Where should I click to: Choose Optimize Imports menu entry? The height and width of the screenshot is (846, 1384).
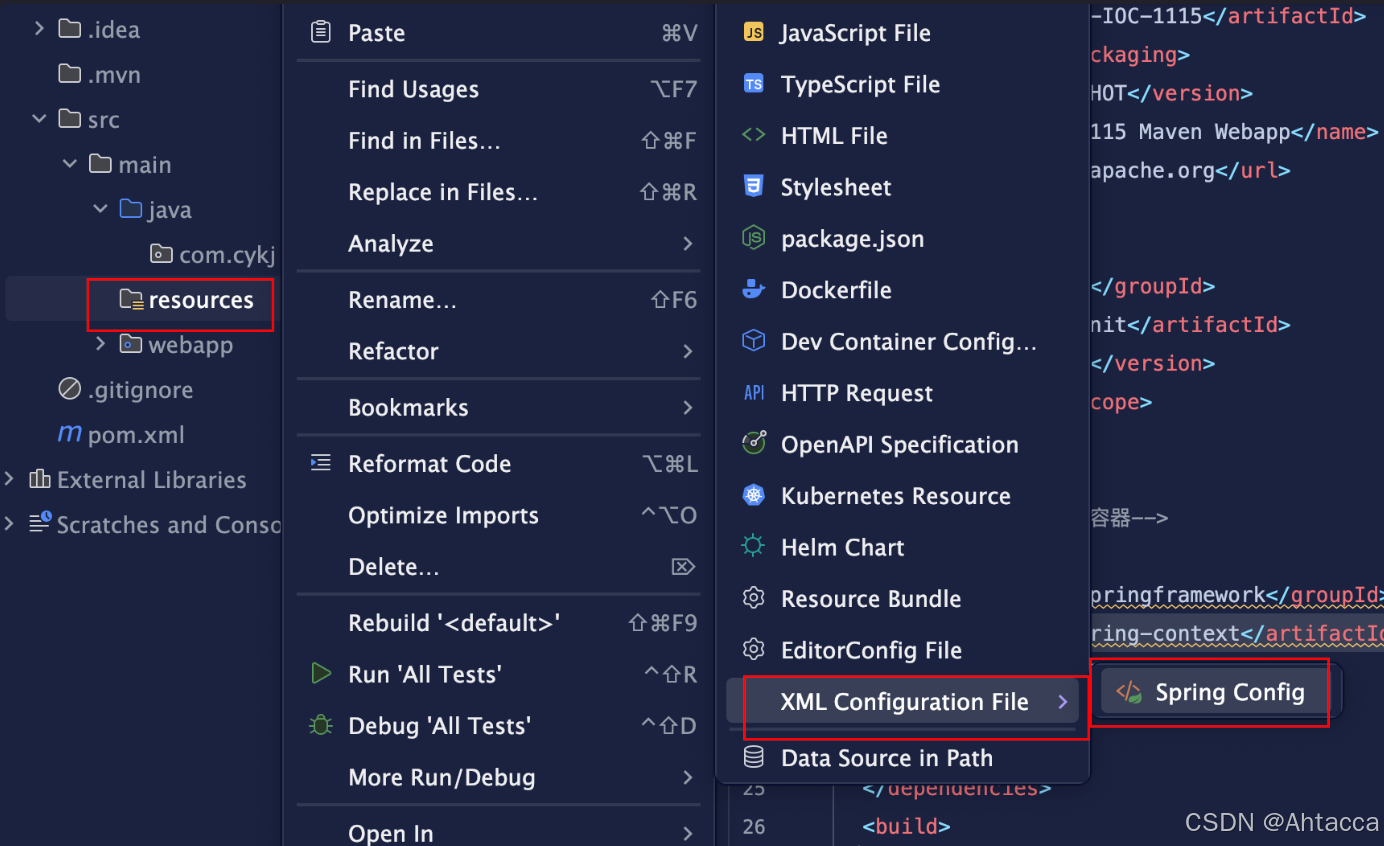(498, 515)
